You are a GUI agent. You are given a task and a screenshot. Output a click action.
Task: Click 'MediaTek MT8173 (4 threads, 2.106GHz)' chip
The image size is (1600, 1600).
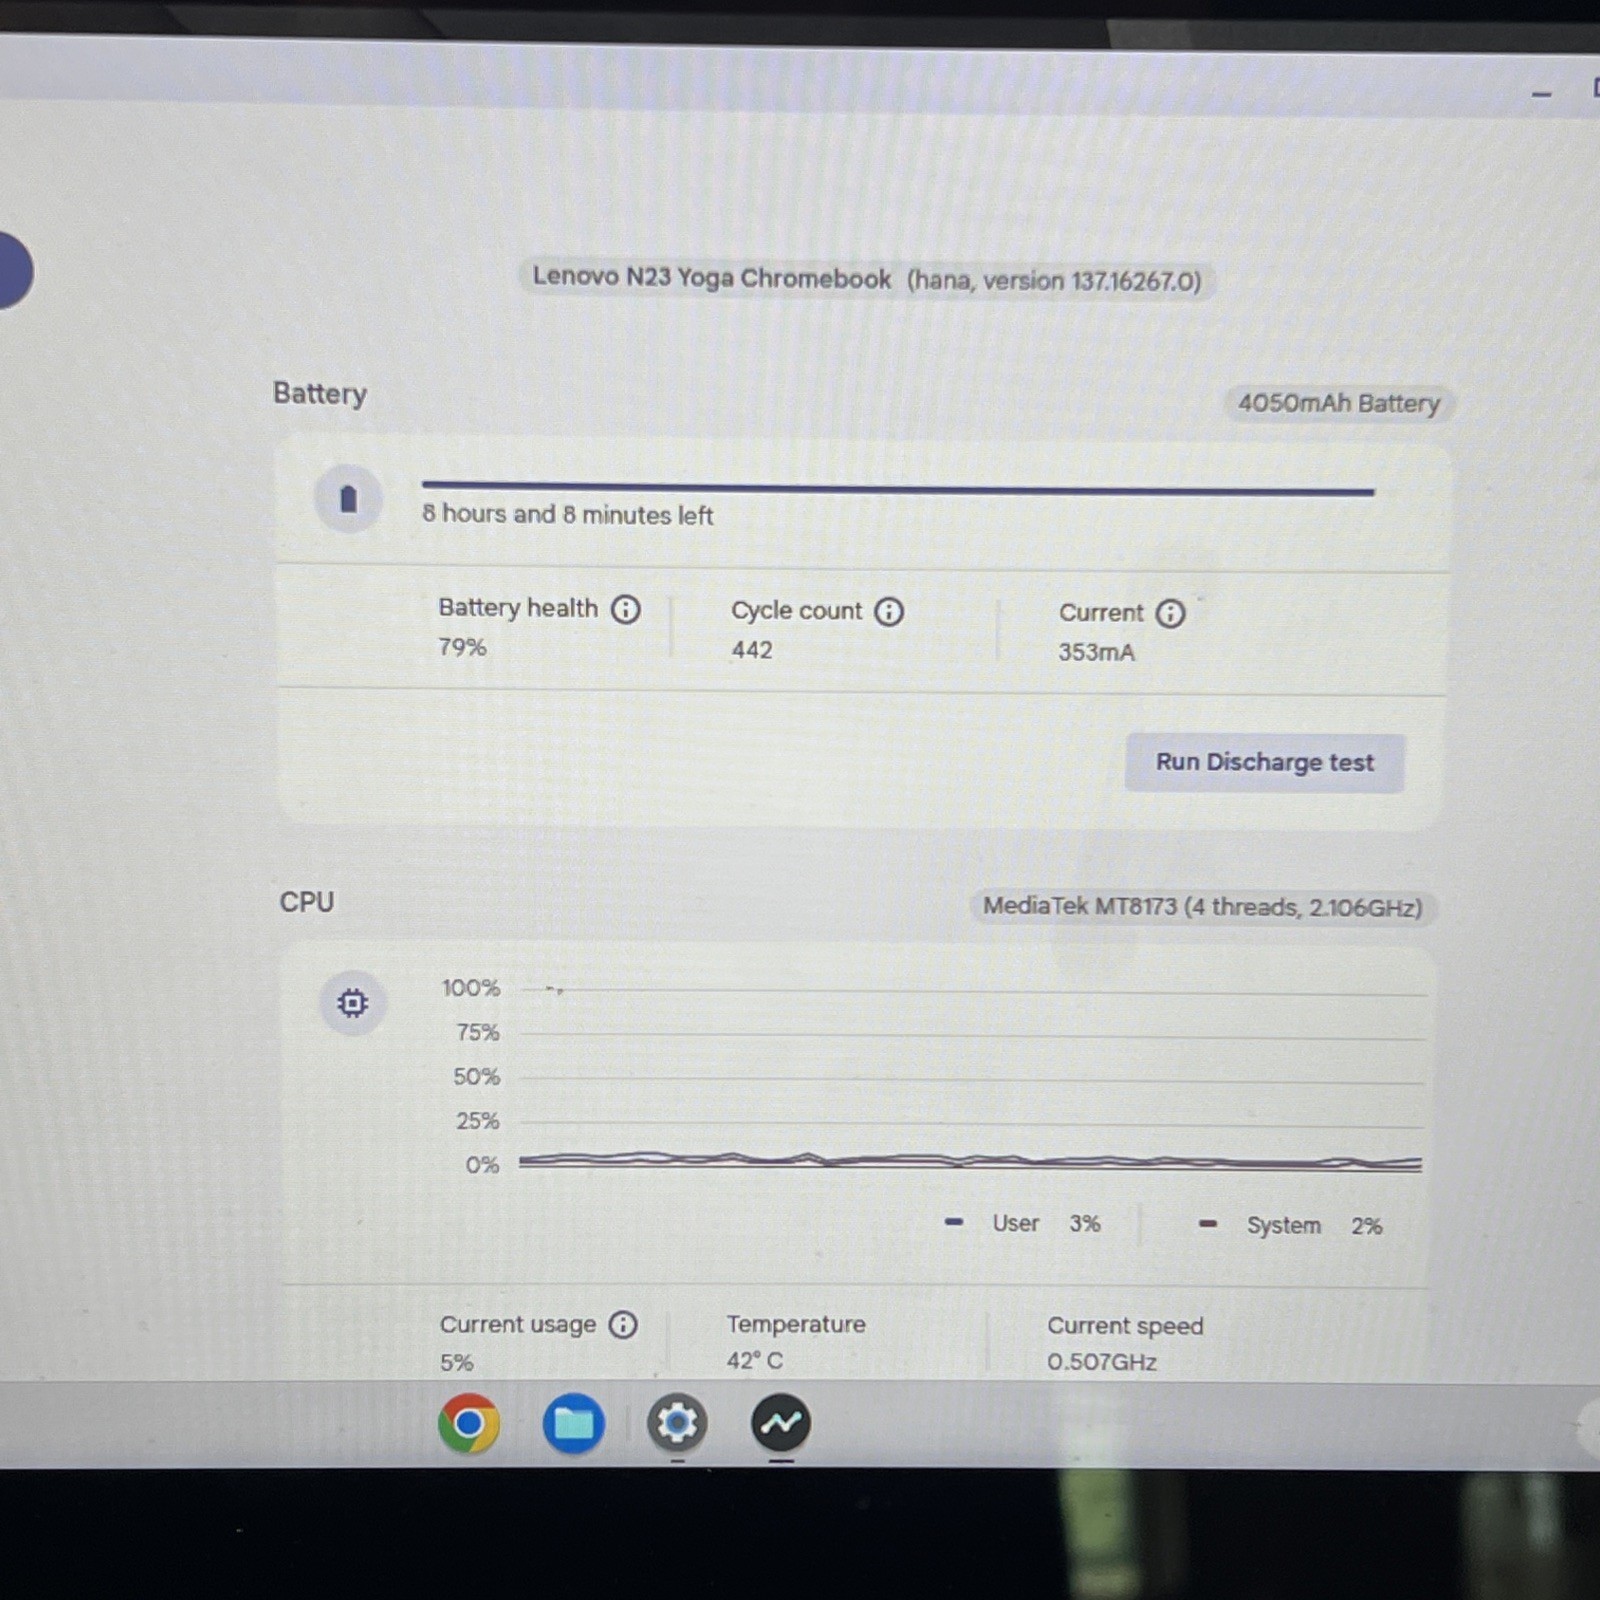click(1203, 907)
